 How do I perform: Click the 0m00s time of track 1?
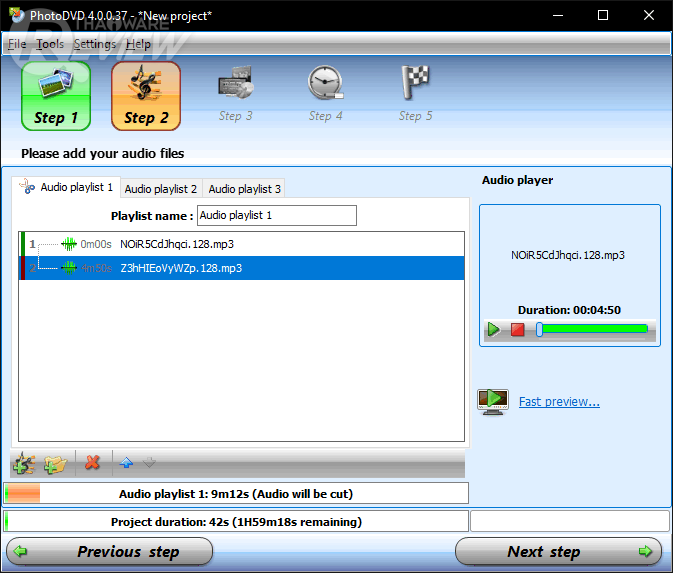pos(96,244)
